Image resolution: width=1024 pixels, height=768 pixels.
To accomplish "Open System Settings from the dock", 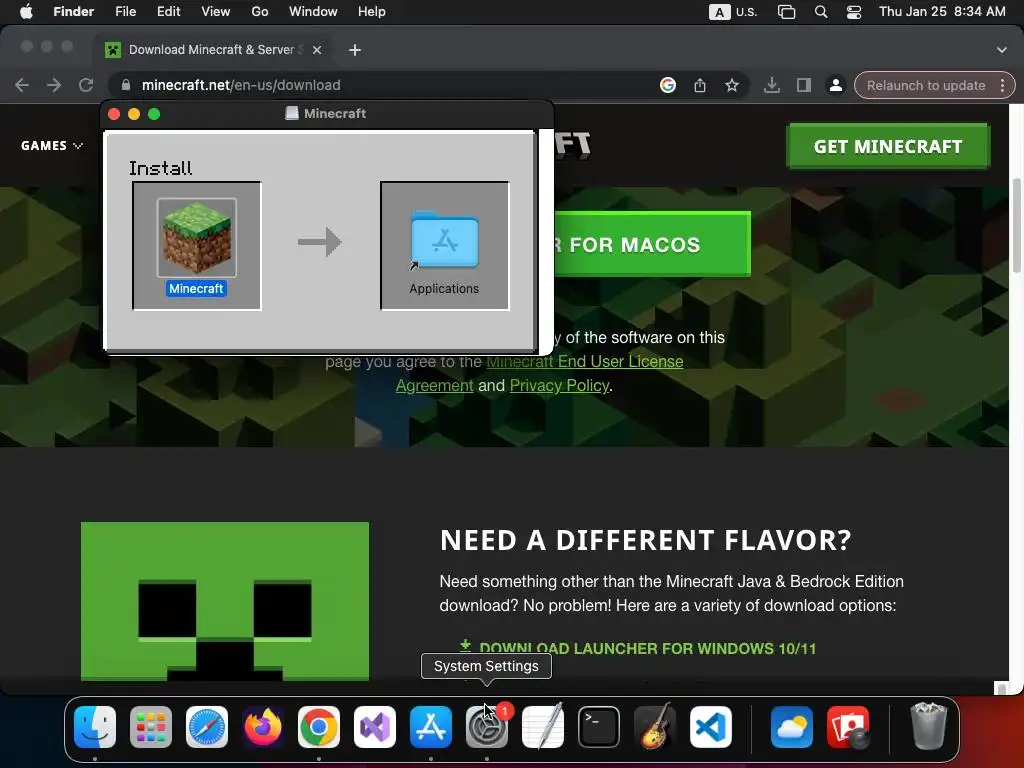I will coord(487,727).
